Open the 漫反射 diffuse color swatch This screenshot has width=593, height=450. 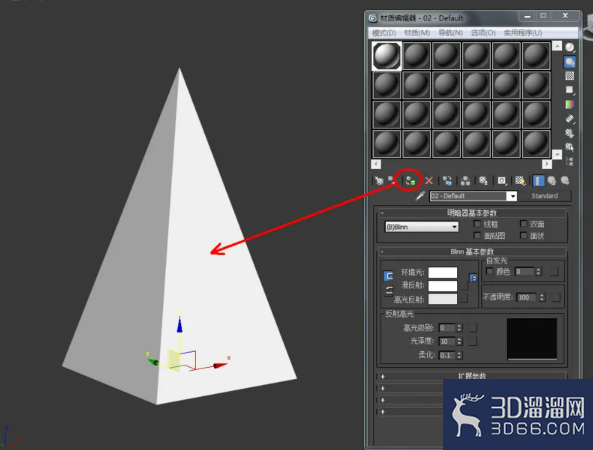(x=442, y=286)
